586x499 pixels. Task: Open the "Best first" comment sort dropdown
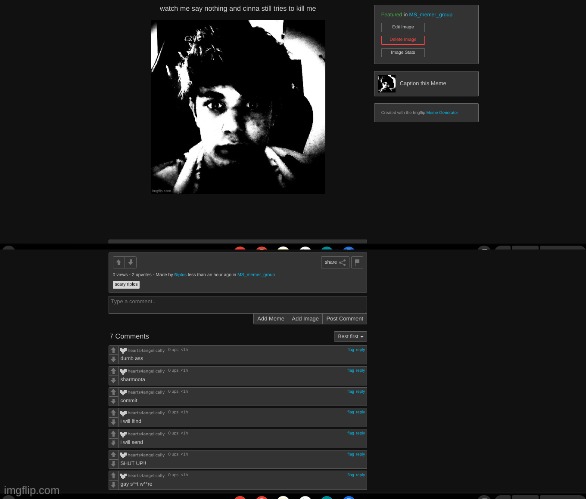[350, 336]
